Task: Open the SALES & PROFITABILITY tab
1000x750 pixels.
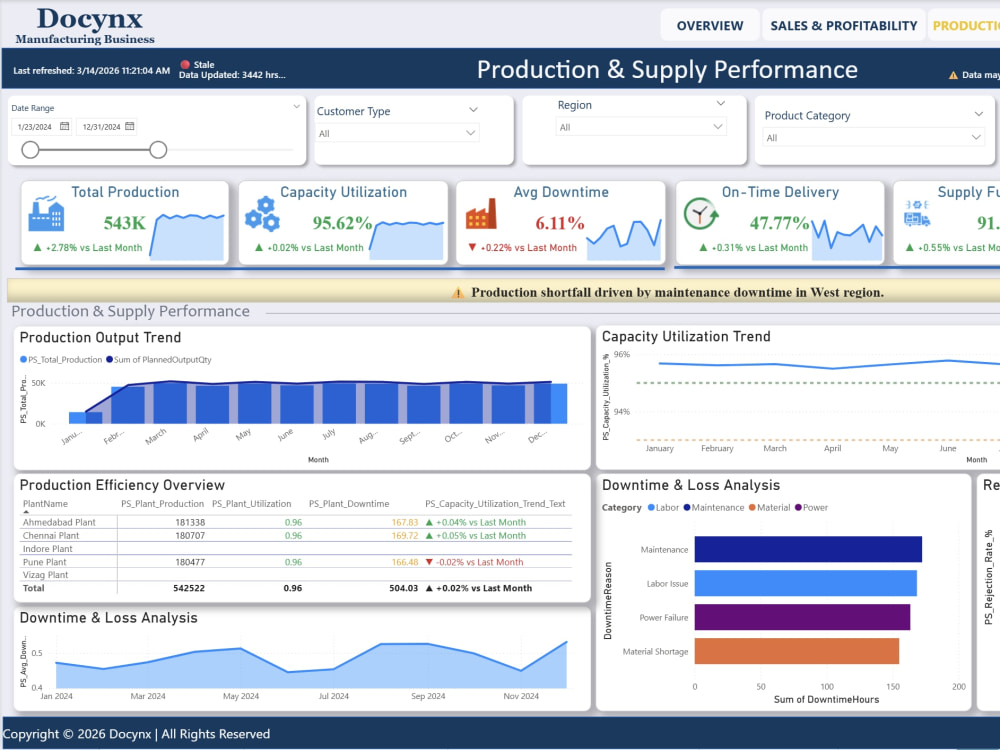Action: click(x=843, y=26)
